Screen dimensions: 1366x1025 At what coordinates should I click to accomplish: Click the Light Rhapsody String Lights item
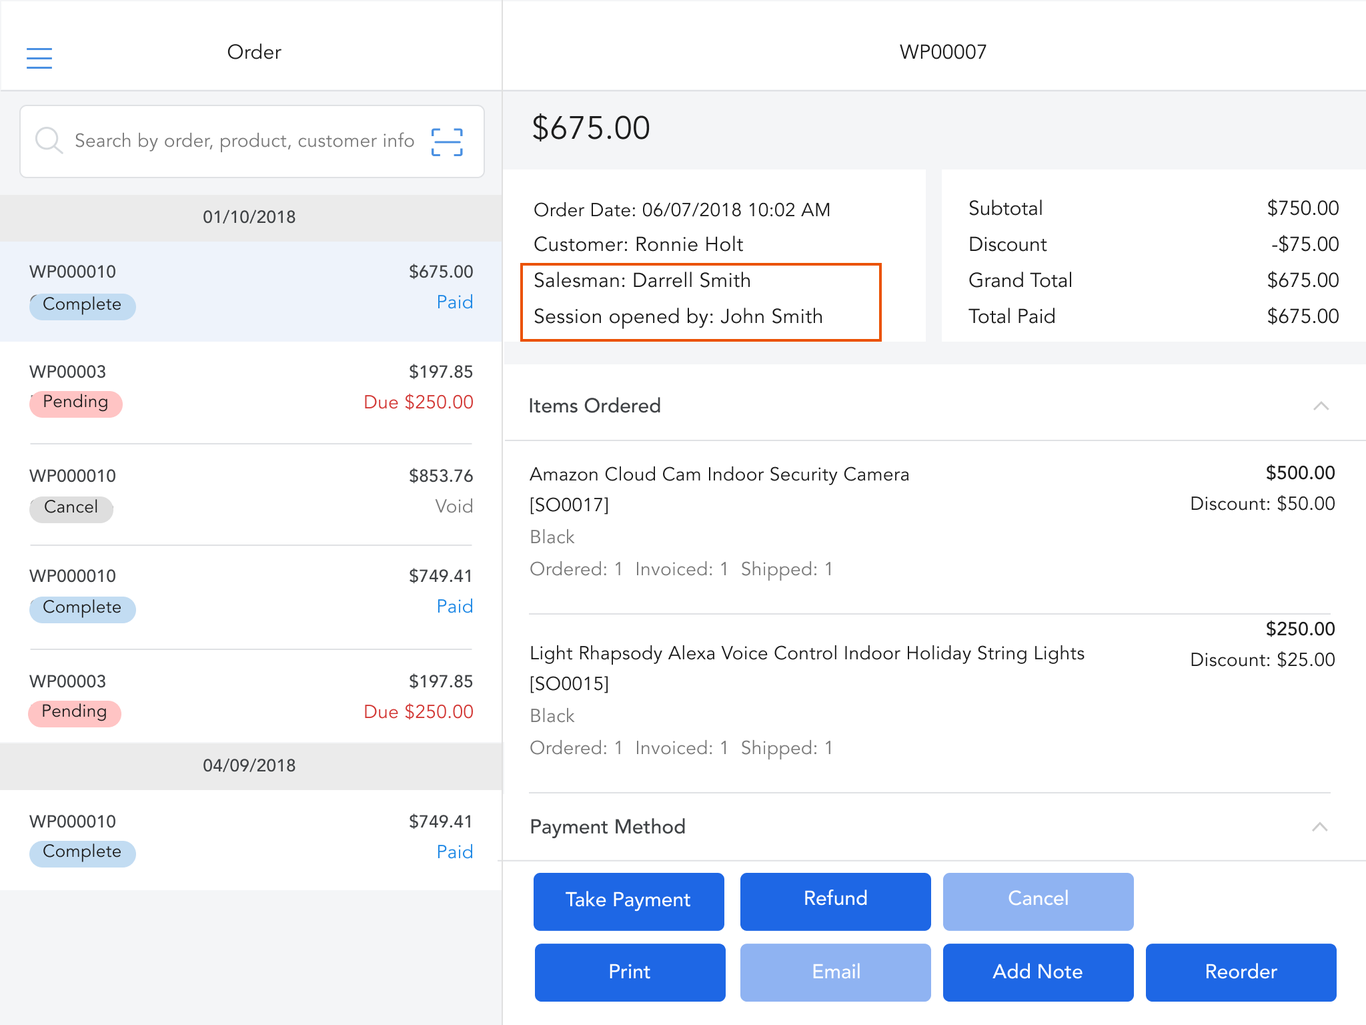pyautogui.click(x=806, y=654)
